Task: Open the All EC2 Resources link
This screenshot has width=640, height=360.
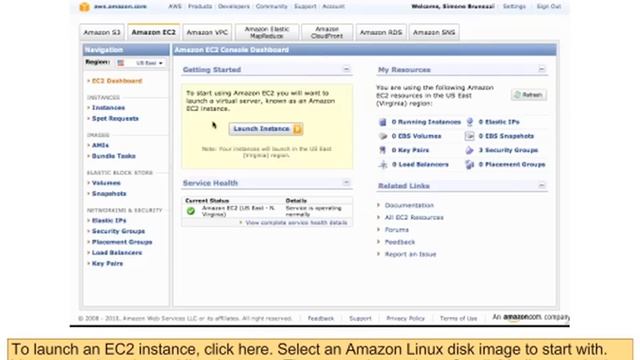Action: (x=414, y=218)
